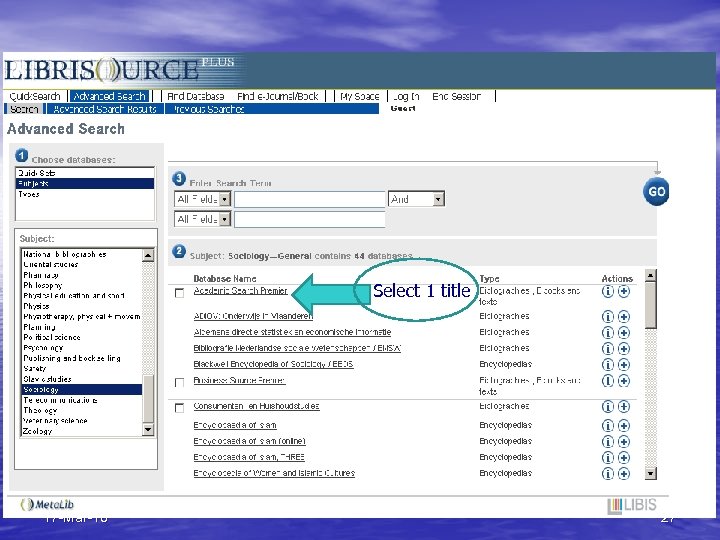Open the first All Fields dropdown
Image resolution: width=720 pixels, height=540 pixels.
[x=202, y=199]
